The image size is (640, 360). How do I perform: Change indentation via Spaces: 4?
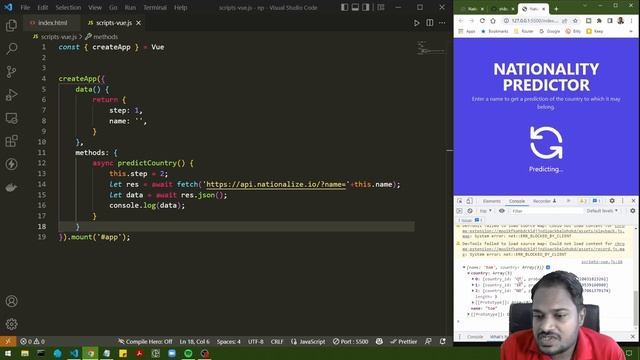tap(229, 341)
